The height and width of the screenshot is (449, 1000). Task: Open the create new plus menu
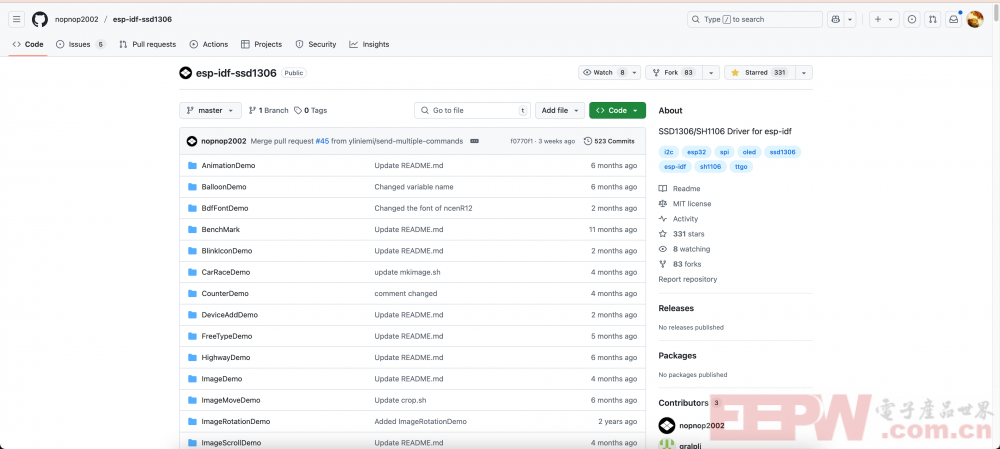coord(885,19)
